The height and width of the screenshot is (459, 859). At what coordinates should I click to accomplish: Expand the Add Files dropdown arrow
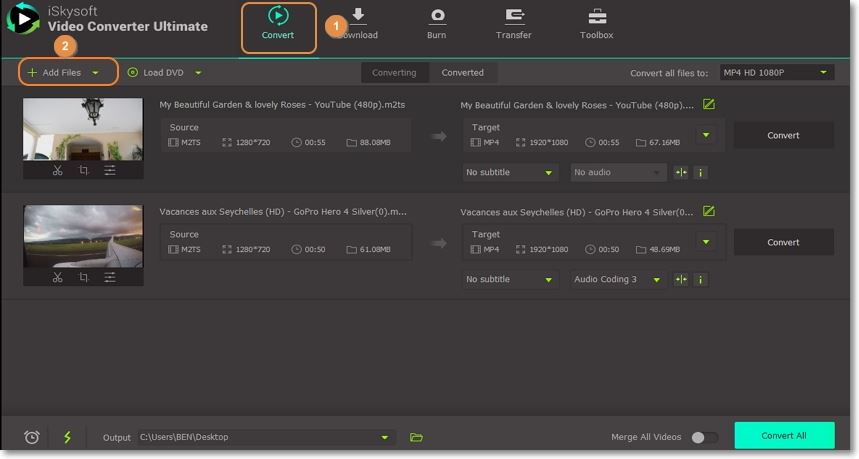[x=95, y=73]
